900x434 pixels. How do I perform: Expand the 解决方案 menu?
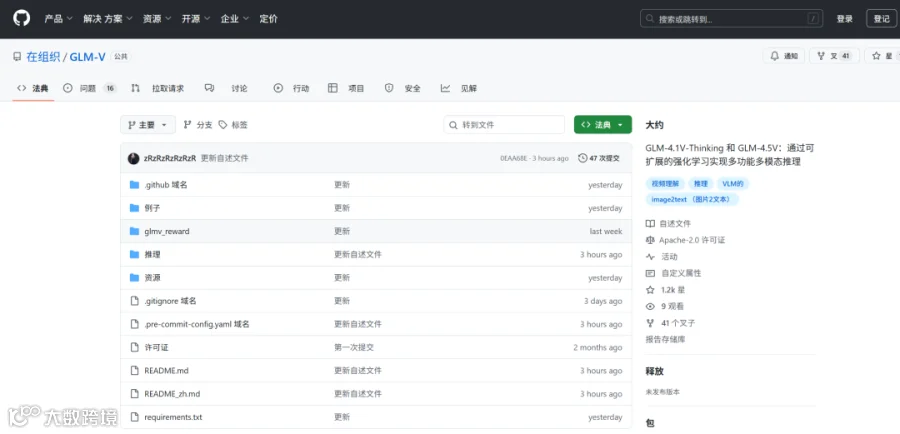pos(107,19)
